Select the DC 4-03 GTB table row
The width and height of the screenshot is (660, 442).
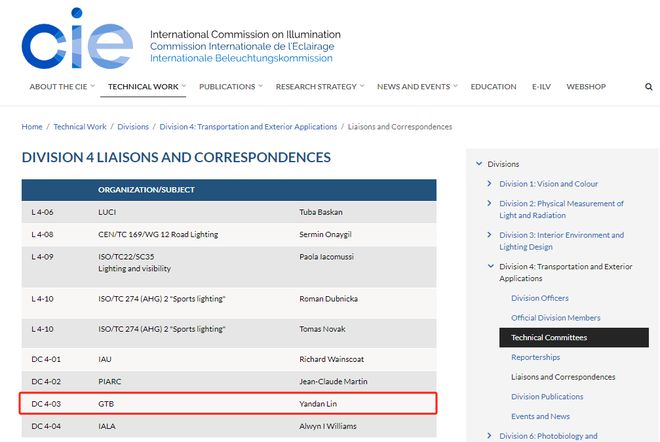pos(228,404)
